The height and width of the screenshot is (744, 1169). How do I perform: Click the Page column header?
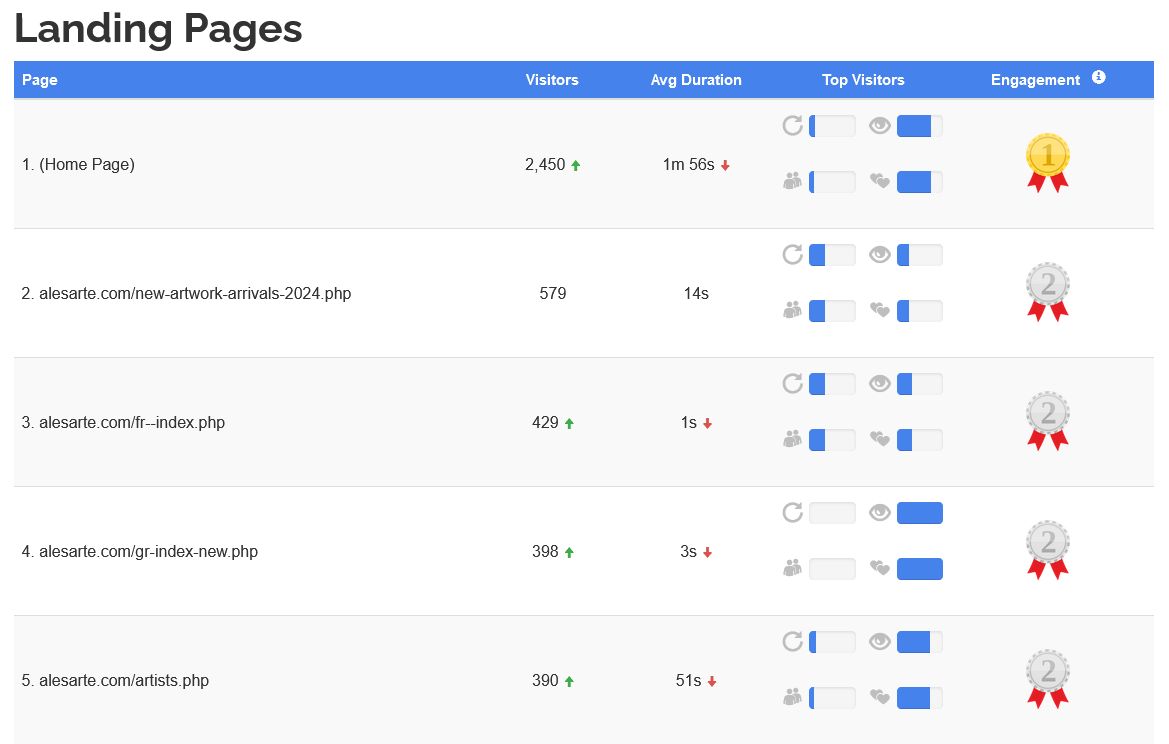click(x=40, y=80)
